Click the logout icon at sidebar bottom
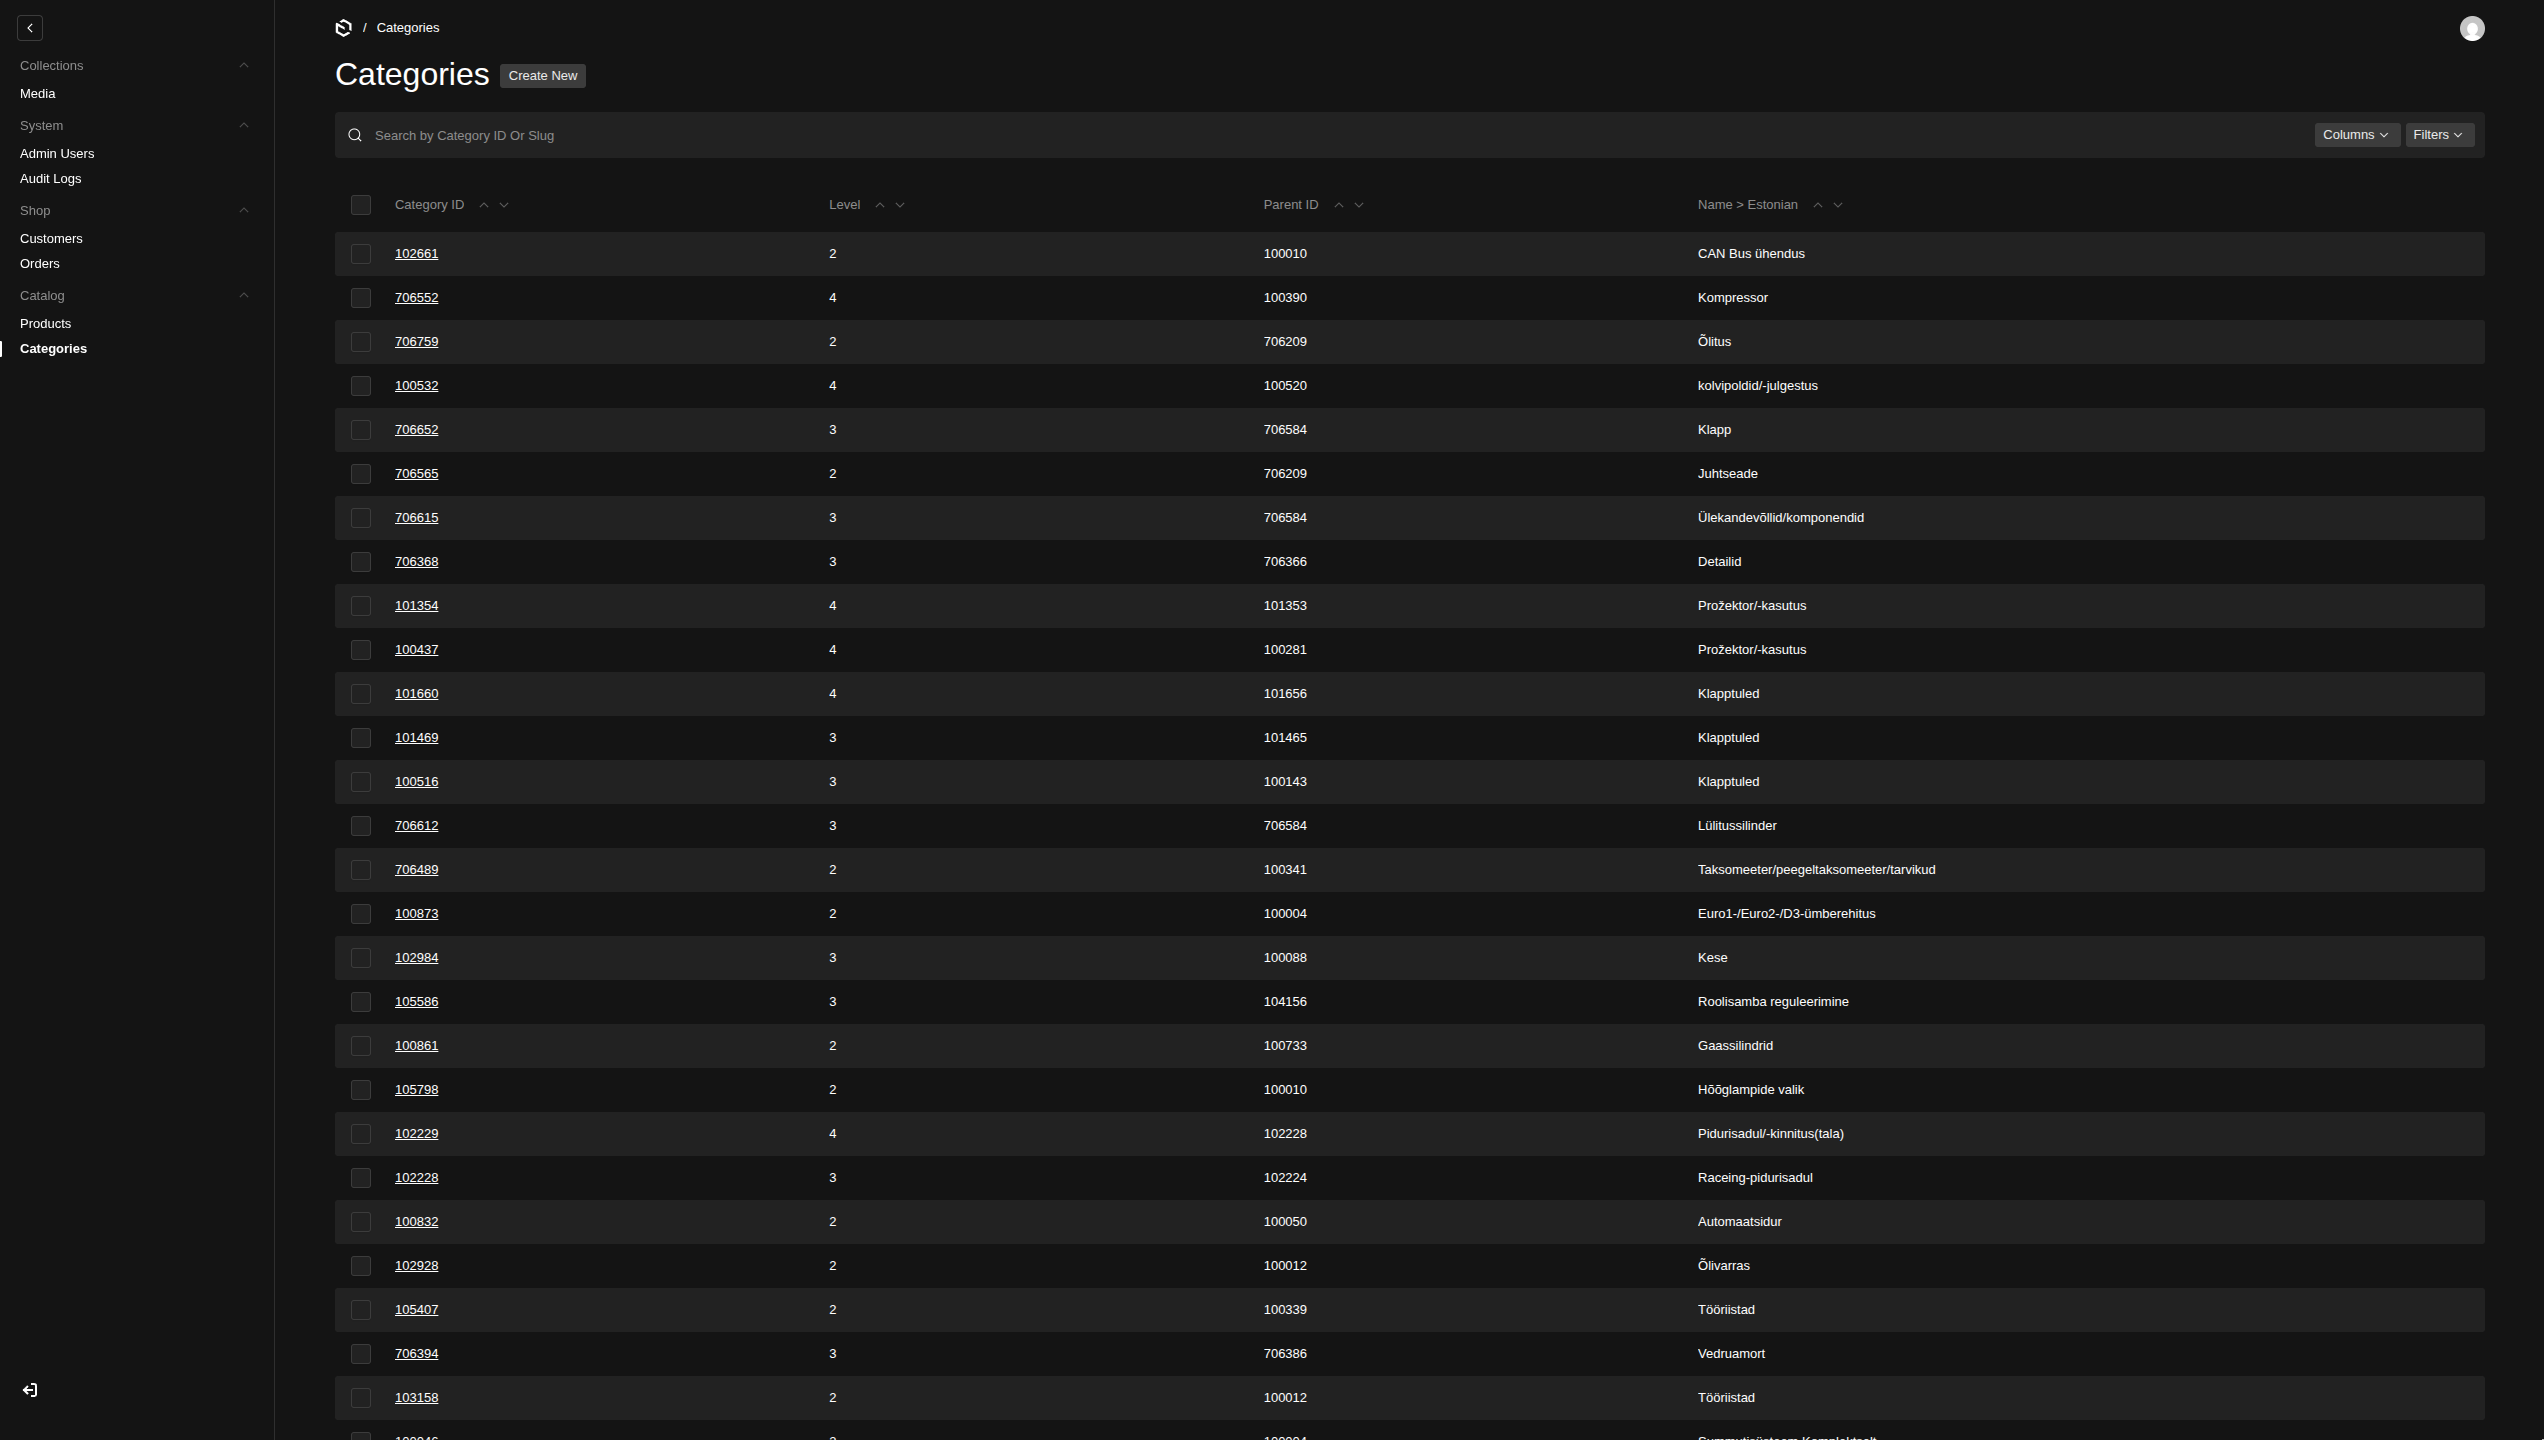The height and width of the screenshot is (1440, 2544). [30, 1390]
